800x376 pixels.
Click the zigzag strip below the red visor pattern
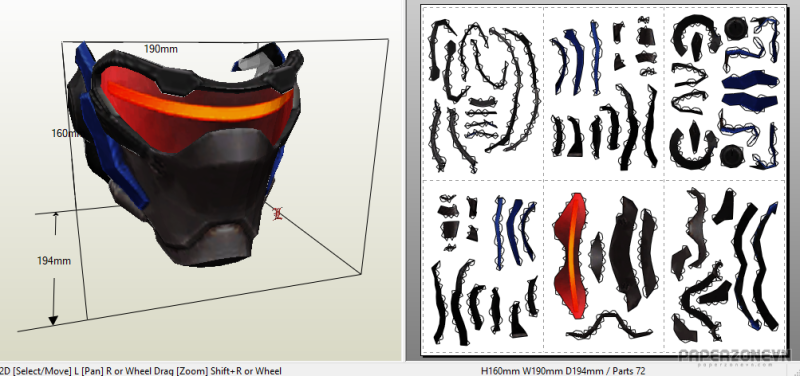(609, 326)
